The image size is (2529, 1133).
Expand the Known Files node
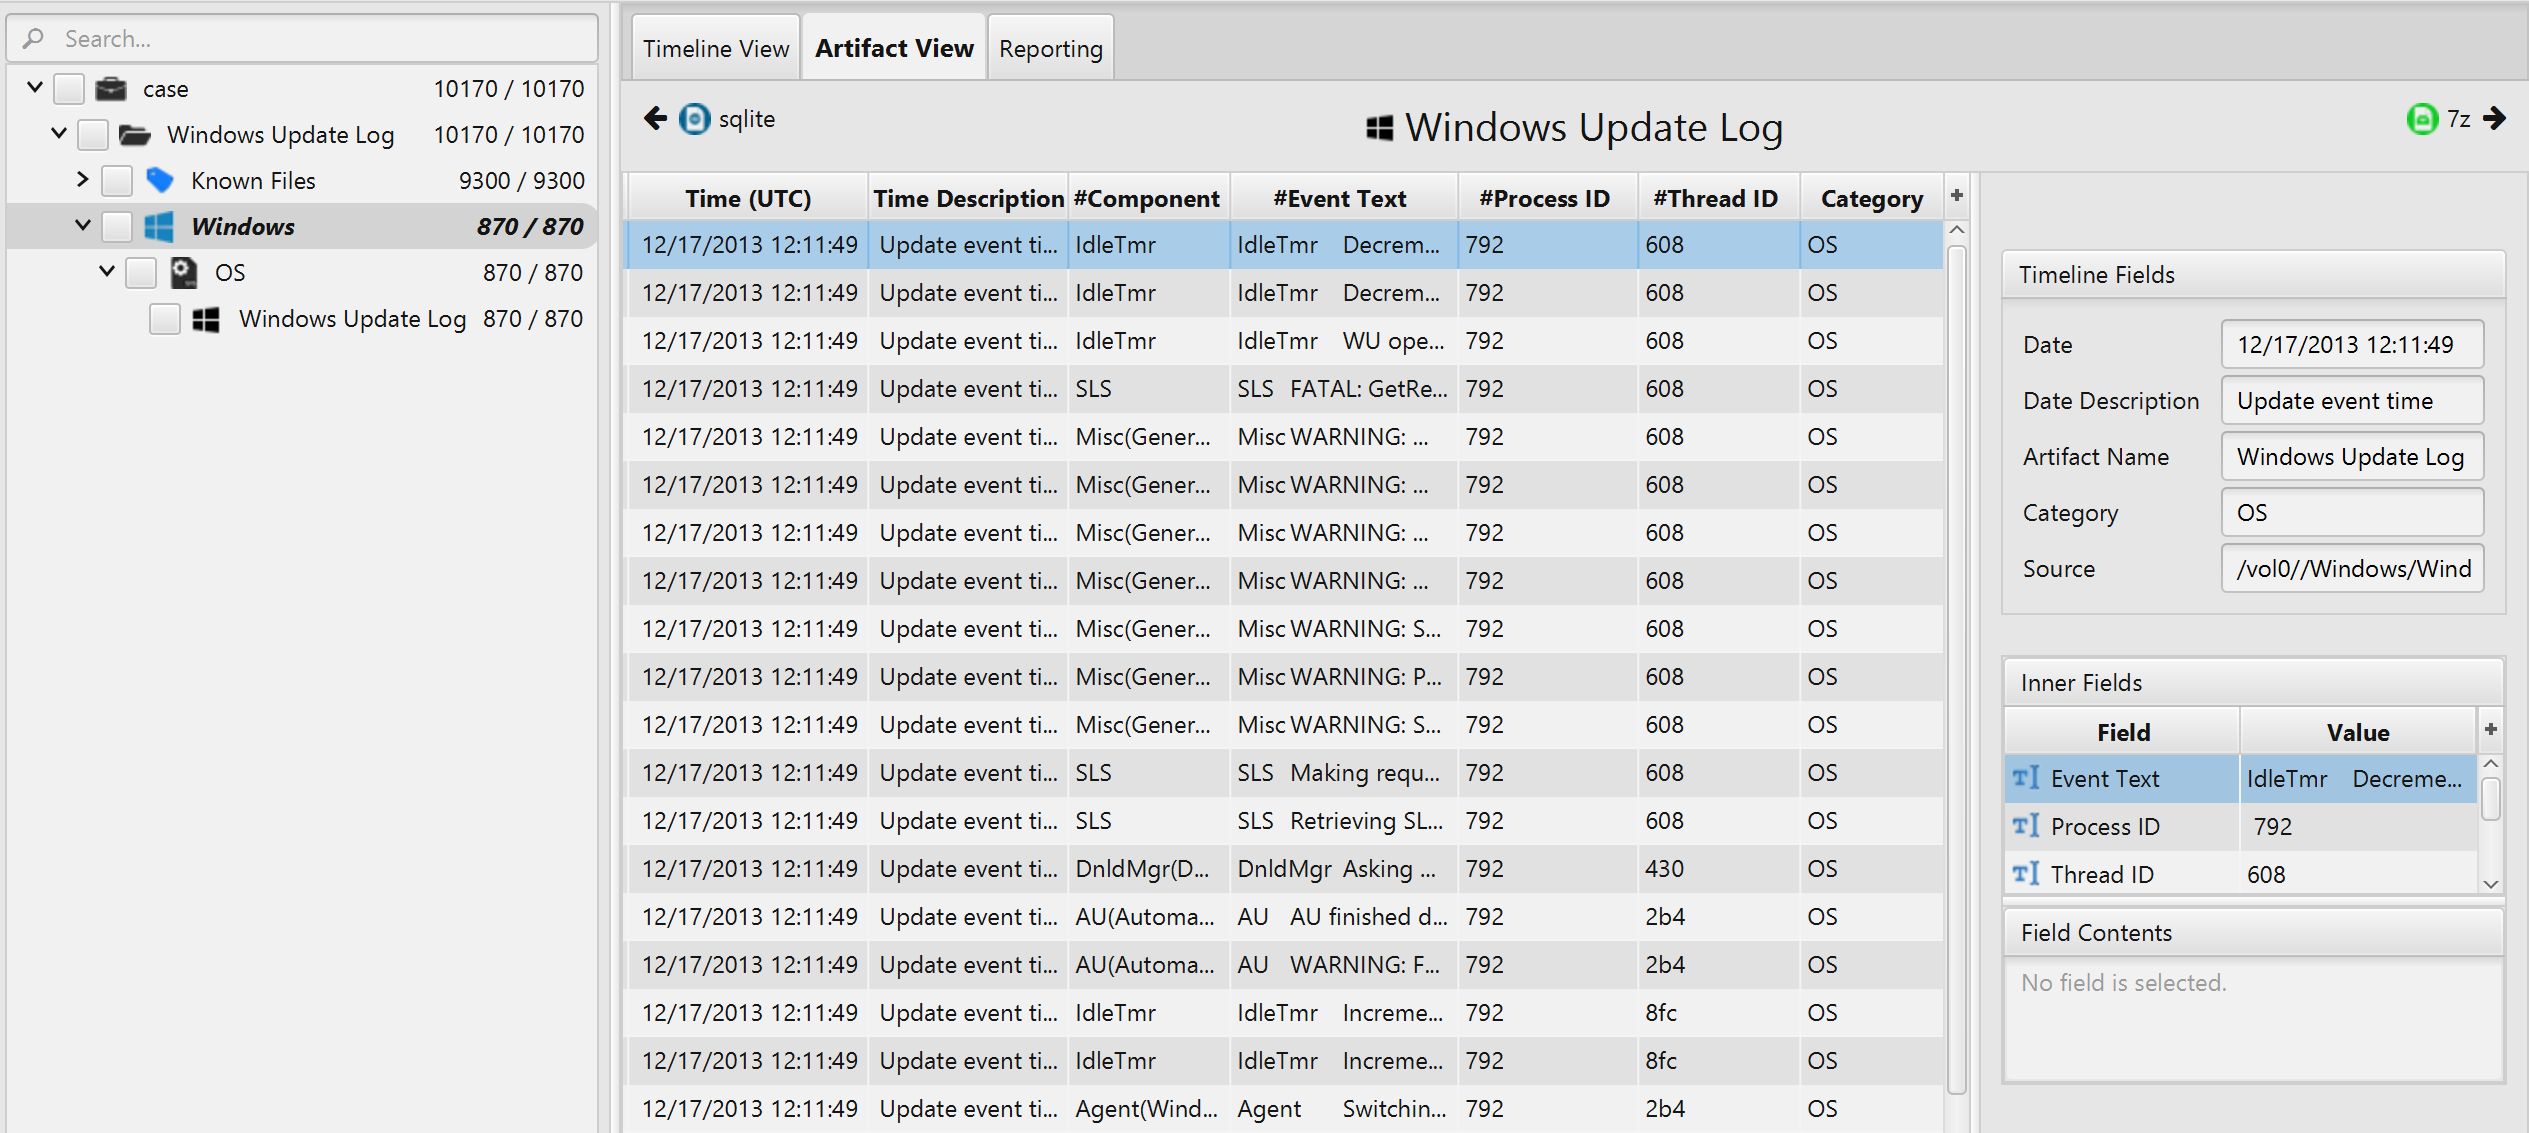pyautogui.click(x=83, y=180)
